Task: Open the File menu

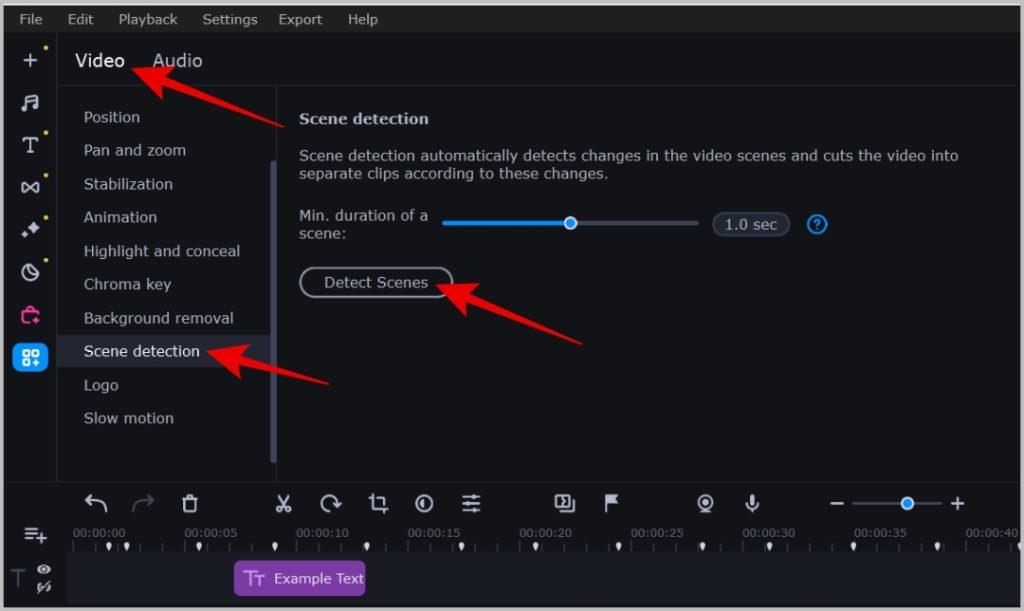Action: (31, 20)
